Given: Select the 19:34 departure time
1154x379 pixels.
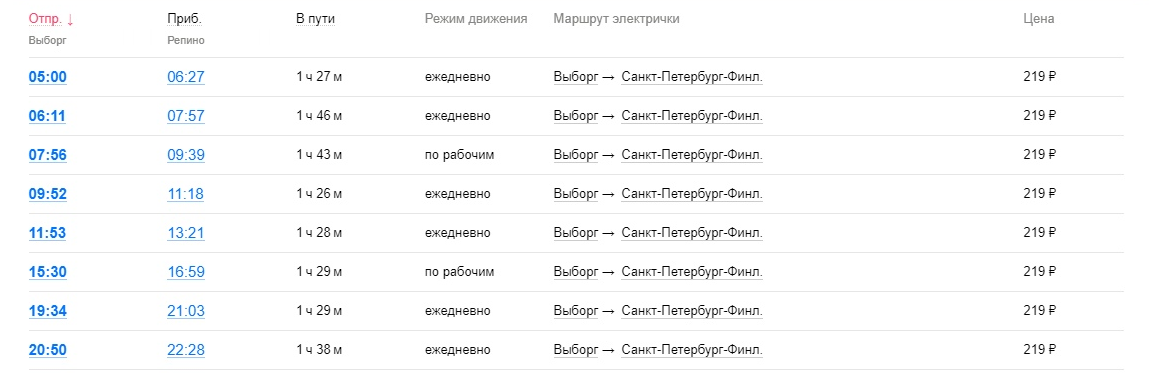Looking at the screenshot, I should coord(47,311).
